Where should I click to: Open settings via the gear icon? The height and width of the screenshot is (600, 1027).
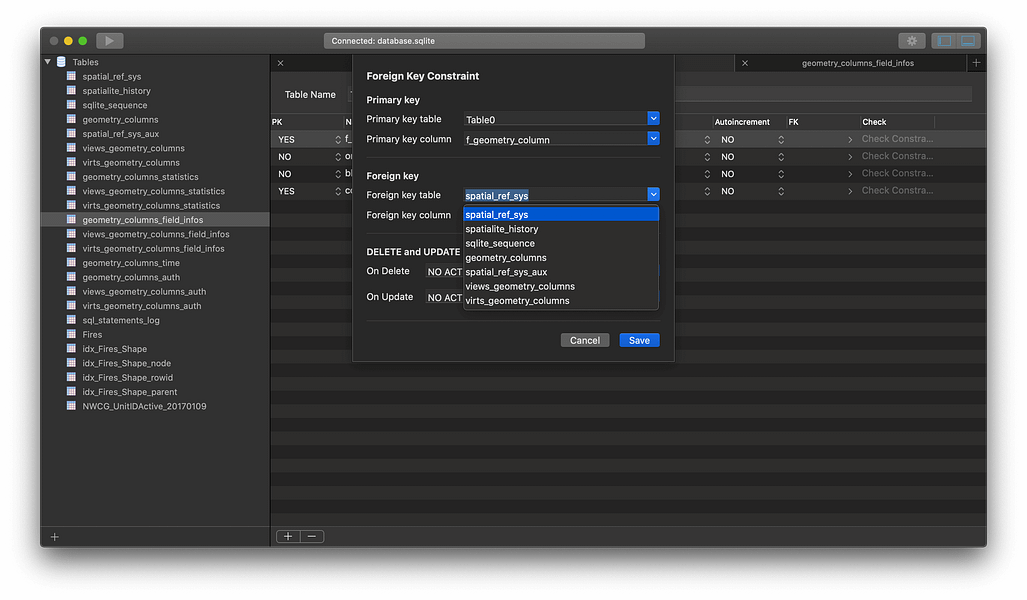pos(912,41)
